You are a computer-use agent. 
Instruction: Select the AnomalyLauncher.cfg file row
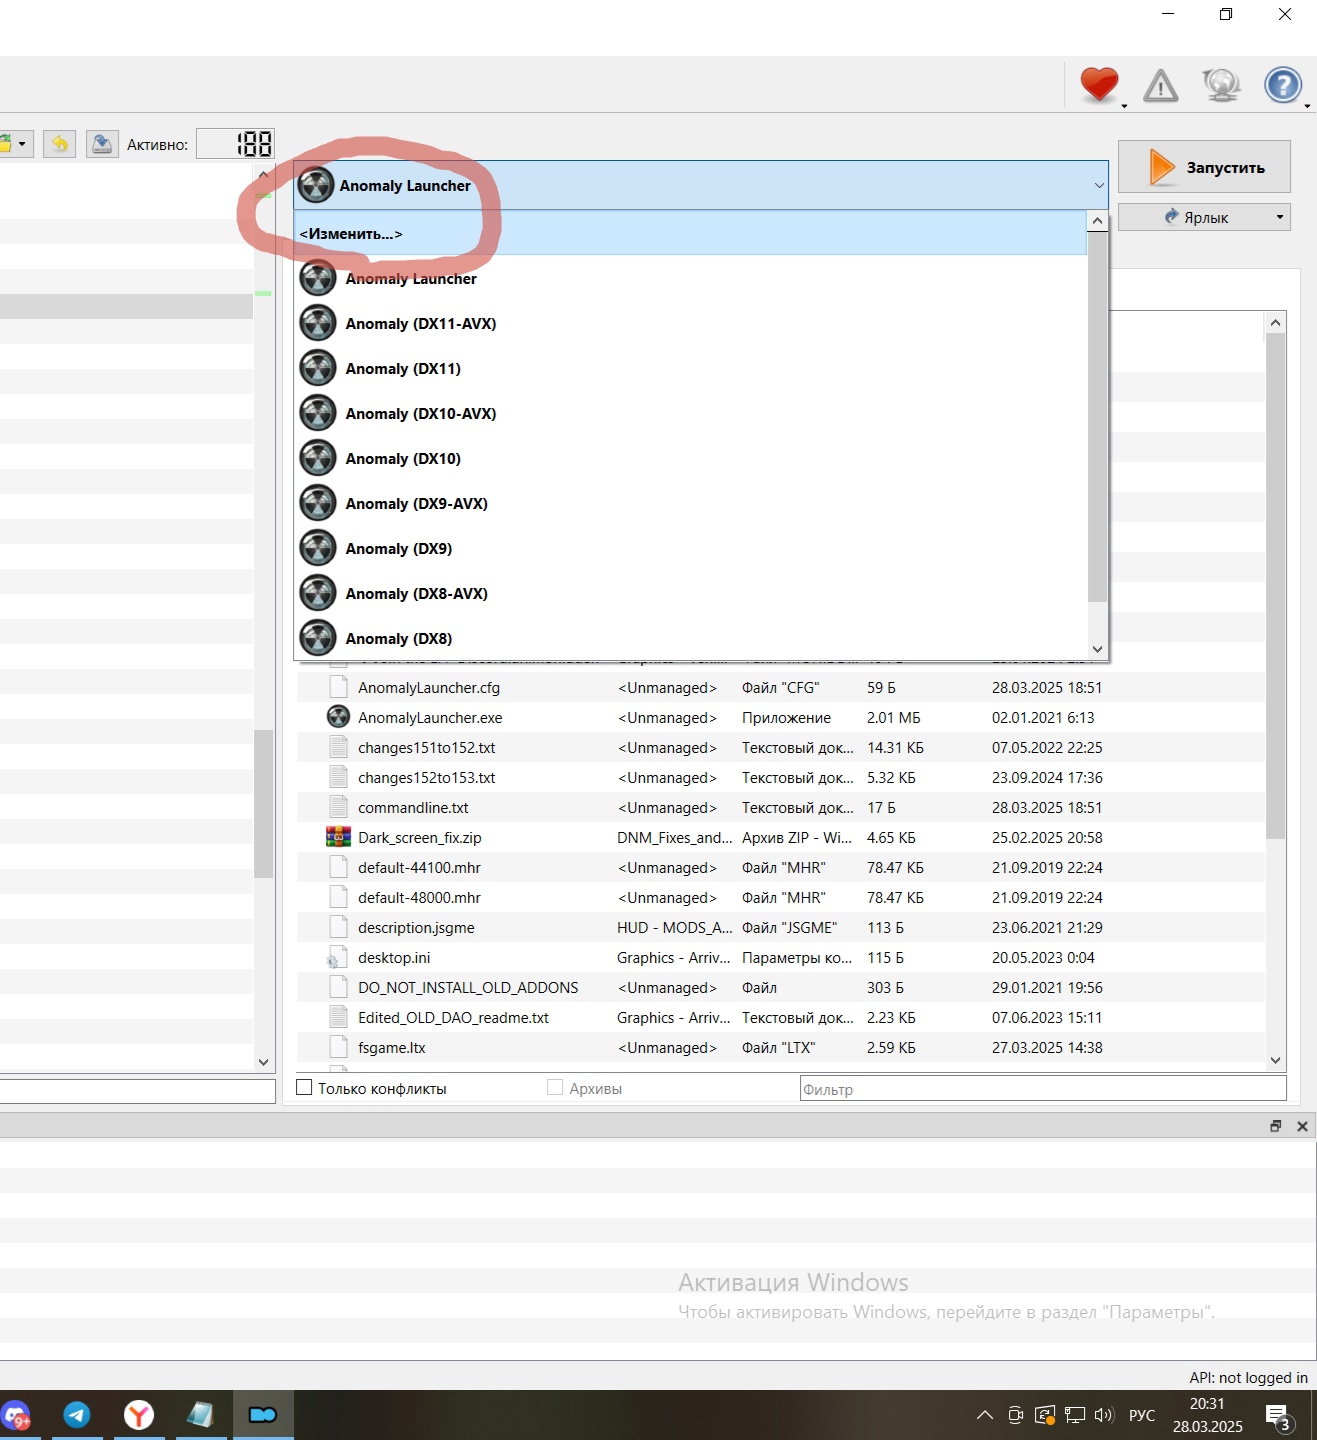coord(781,687)
